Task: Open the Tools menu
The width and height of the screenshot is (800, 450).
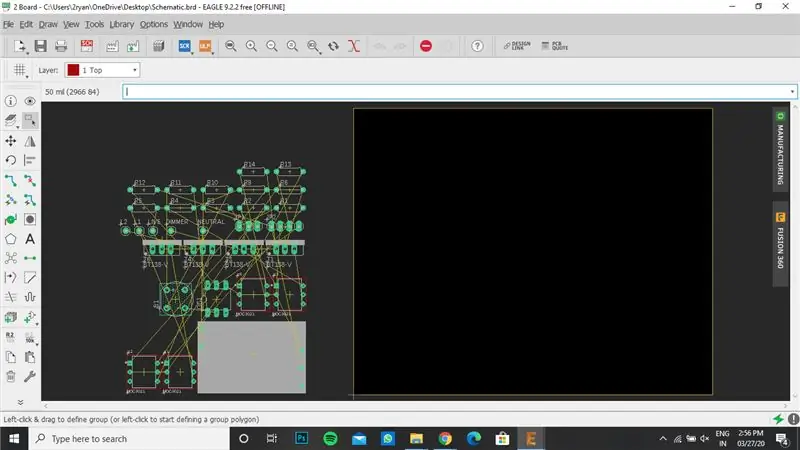Action: [94, 24]
